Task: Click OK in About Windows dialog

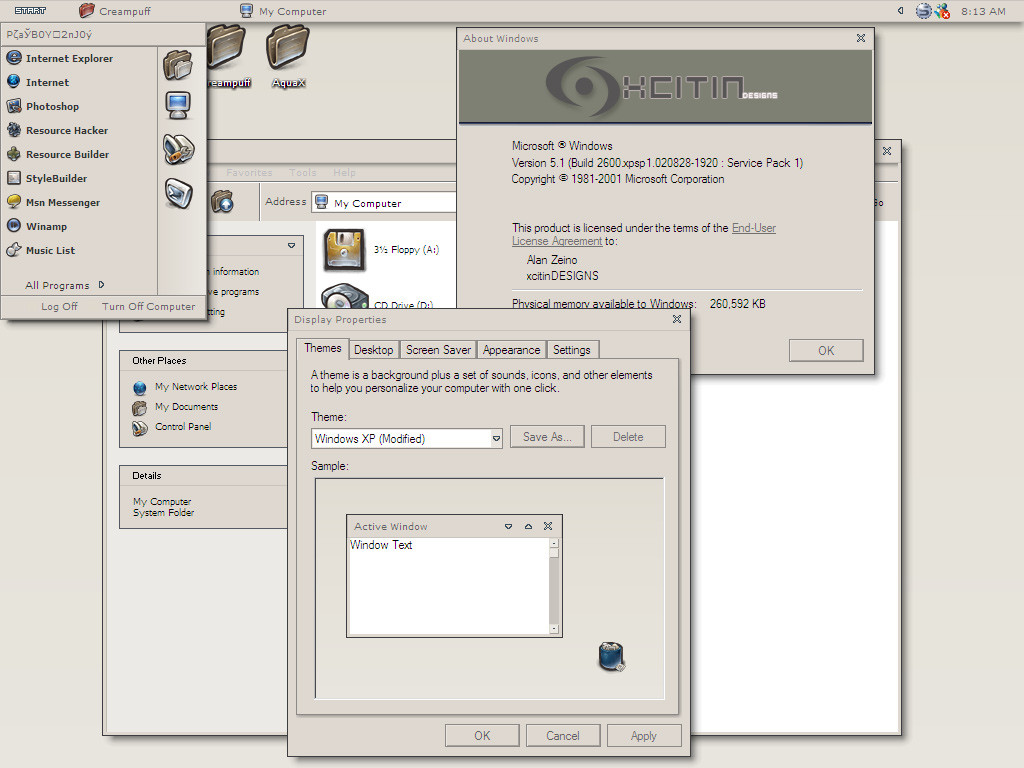Action: [826, 351]
